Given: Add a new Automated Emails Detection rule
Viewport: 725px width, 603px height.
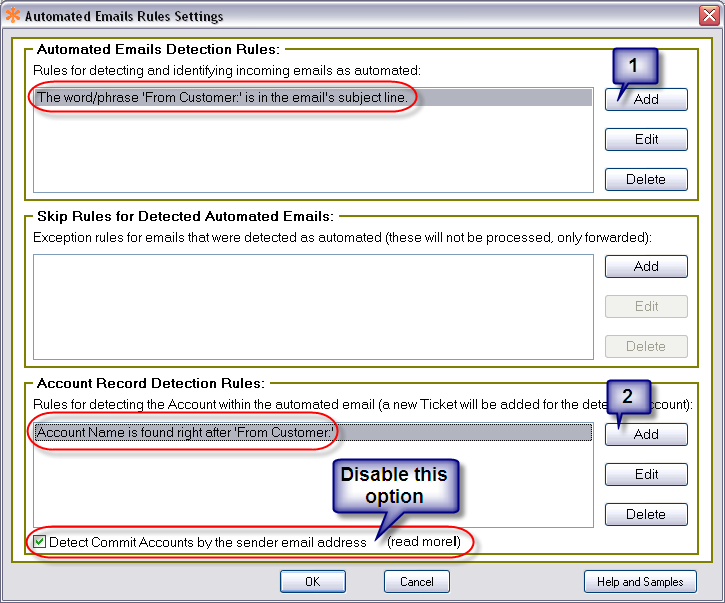Looking at the screenshot, I should pos(646,99).
